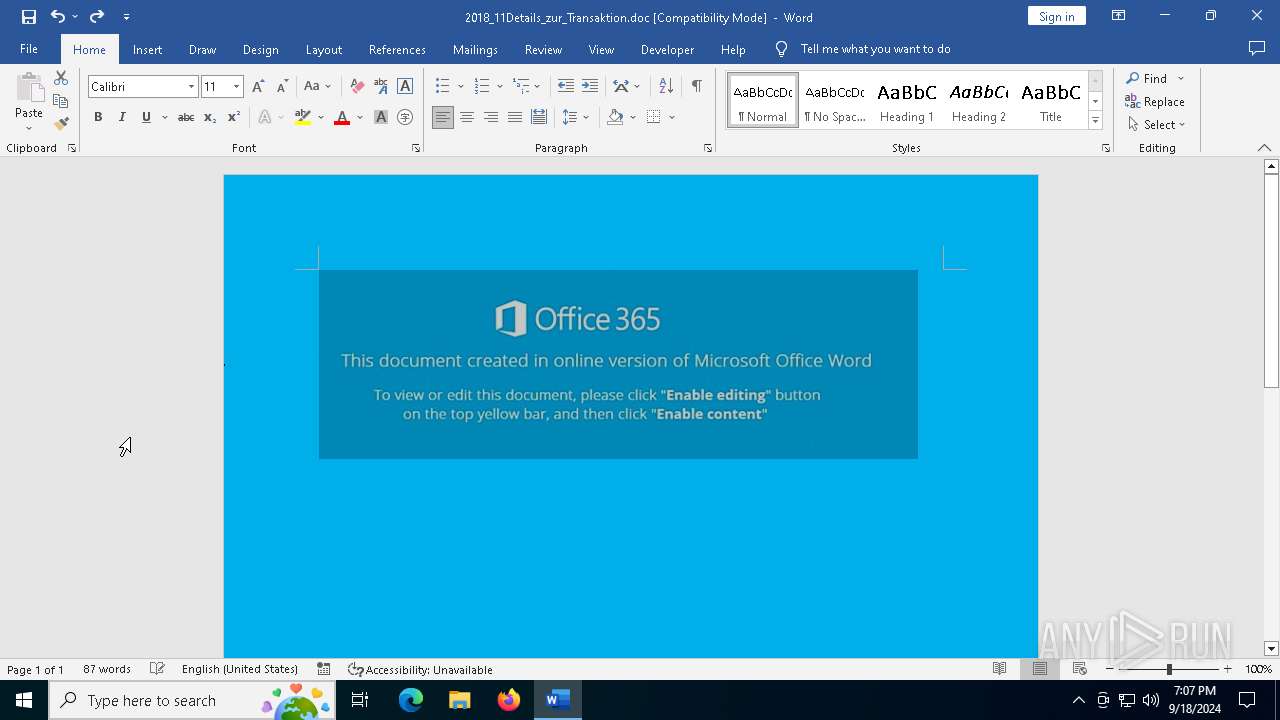Justify the paragraph text
The width and height of the screenshot is (1280, 720).
point(515,117)
